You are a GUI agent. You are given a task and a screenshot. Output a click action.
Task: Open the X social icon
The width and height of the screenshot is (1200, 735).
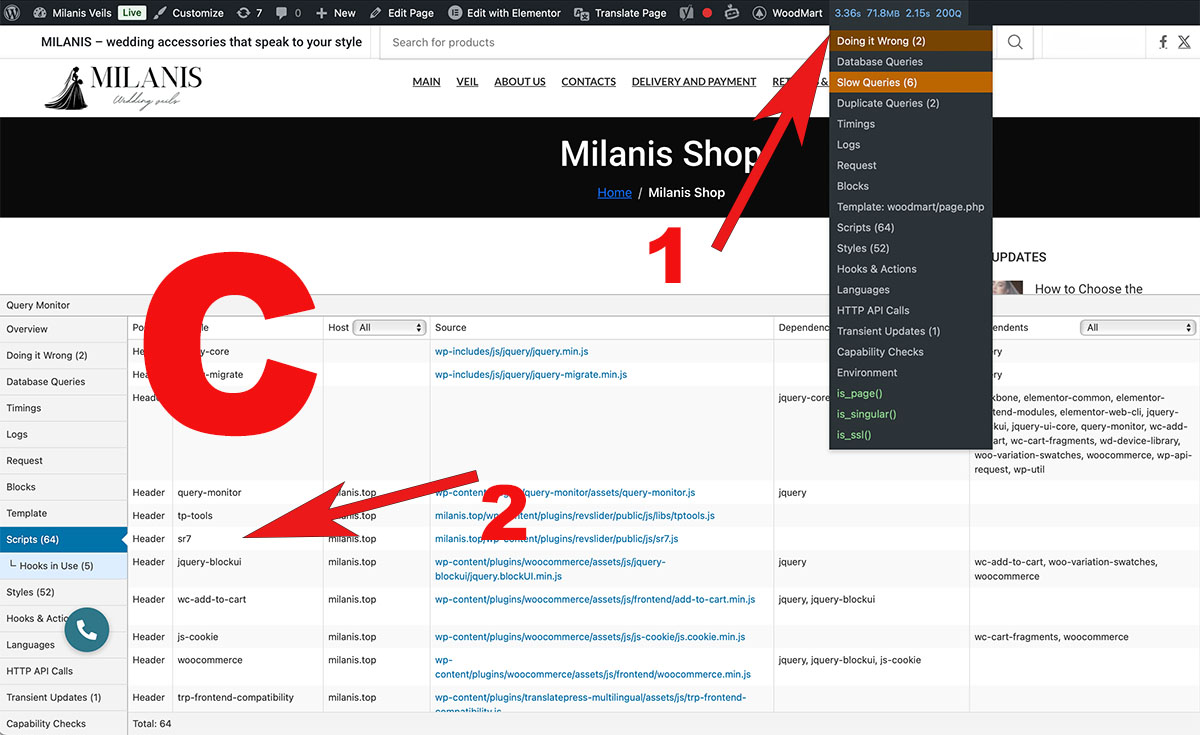tap(1184, 42)
